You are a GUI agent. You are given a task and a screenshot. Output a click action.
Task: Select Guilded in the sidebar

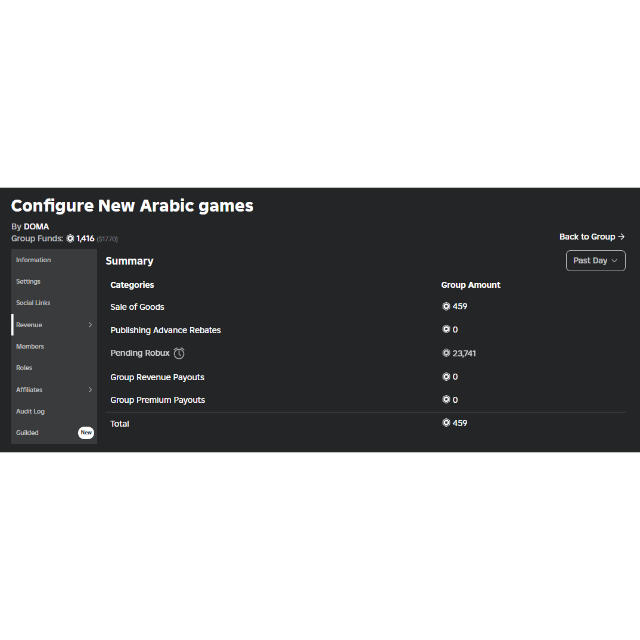point(27,433)
